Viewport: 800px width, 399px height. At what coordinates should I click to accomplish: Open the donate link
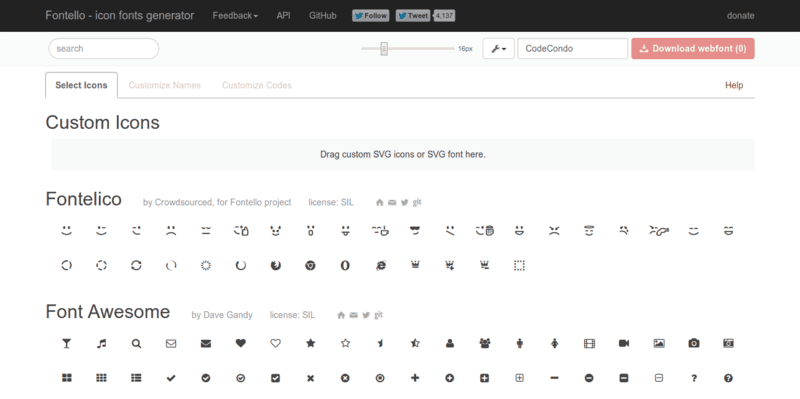(x=740, y=16)
